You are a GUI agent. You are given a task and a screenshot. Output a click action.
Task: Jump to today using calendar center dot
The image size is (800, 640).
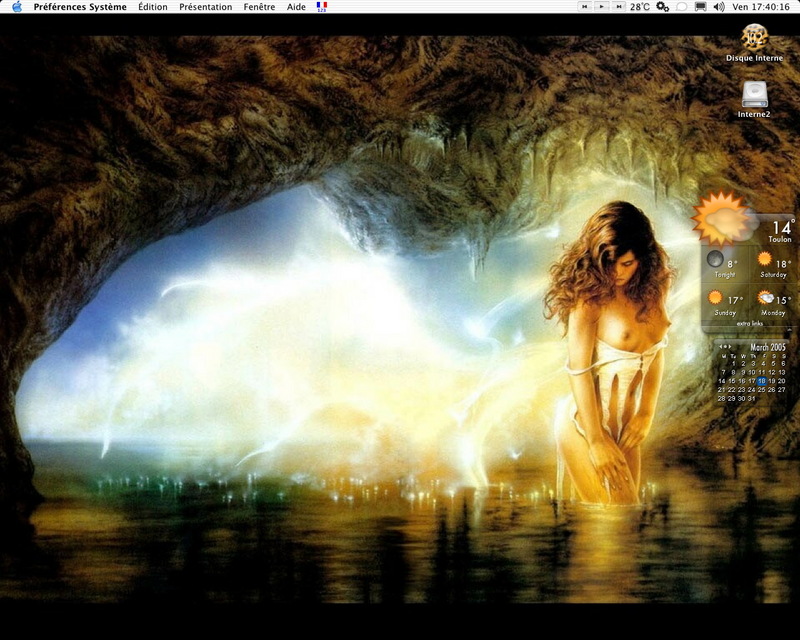725,347
